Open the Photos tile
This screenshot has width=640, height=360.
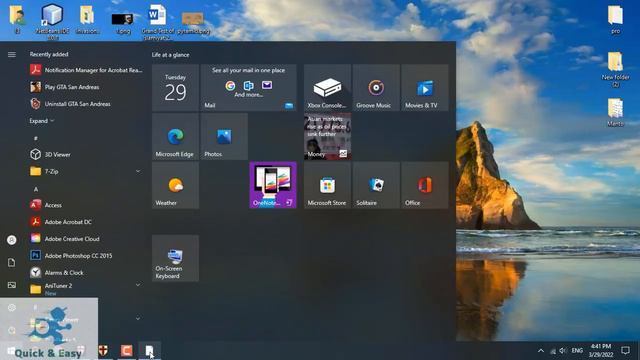click(224, 136)
